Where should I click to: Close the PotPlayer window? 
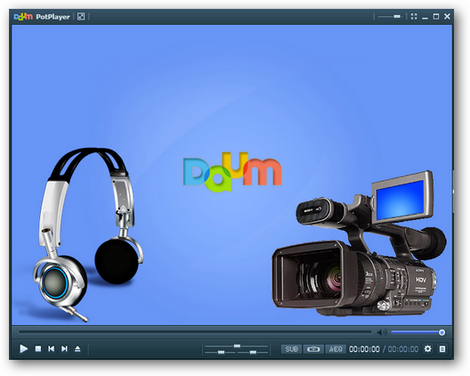coord(447,16)
